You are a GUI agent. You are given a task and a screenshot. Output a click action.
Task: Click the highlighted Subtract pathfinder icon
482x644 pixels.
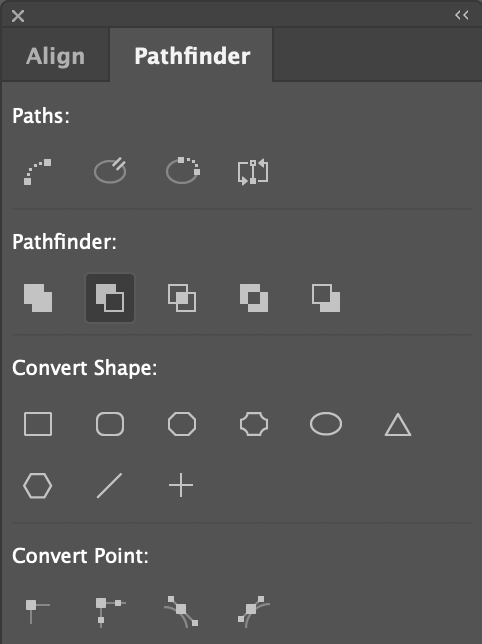tap(110, 298)
